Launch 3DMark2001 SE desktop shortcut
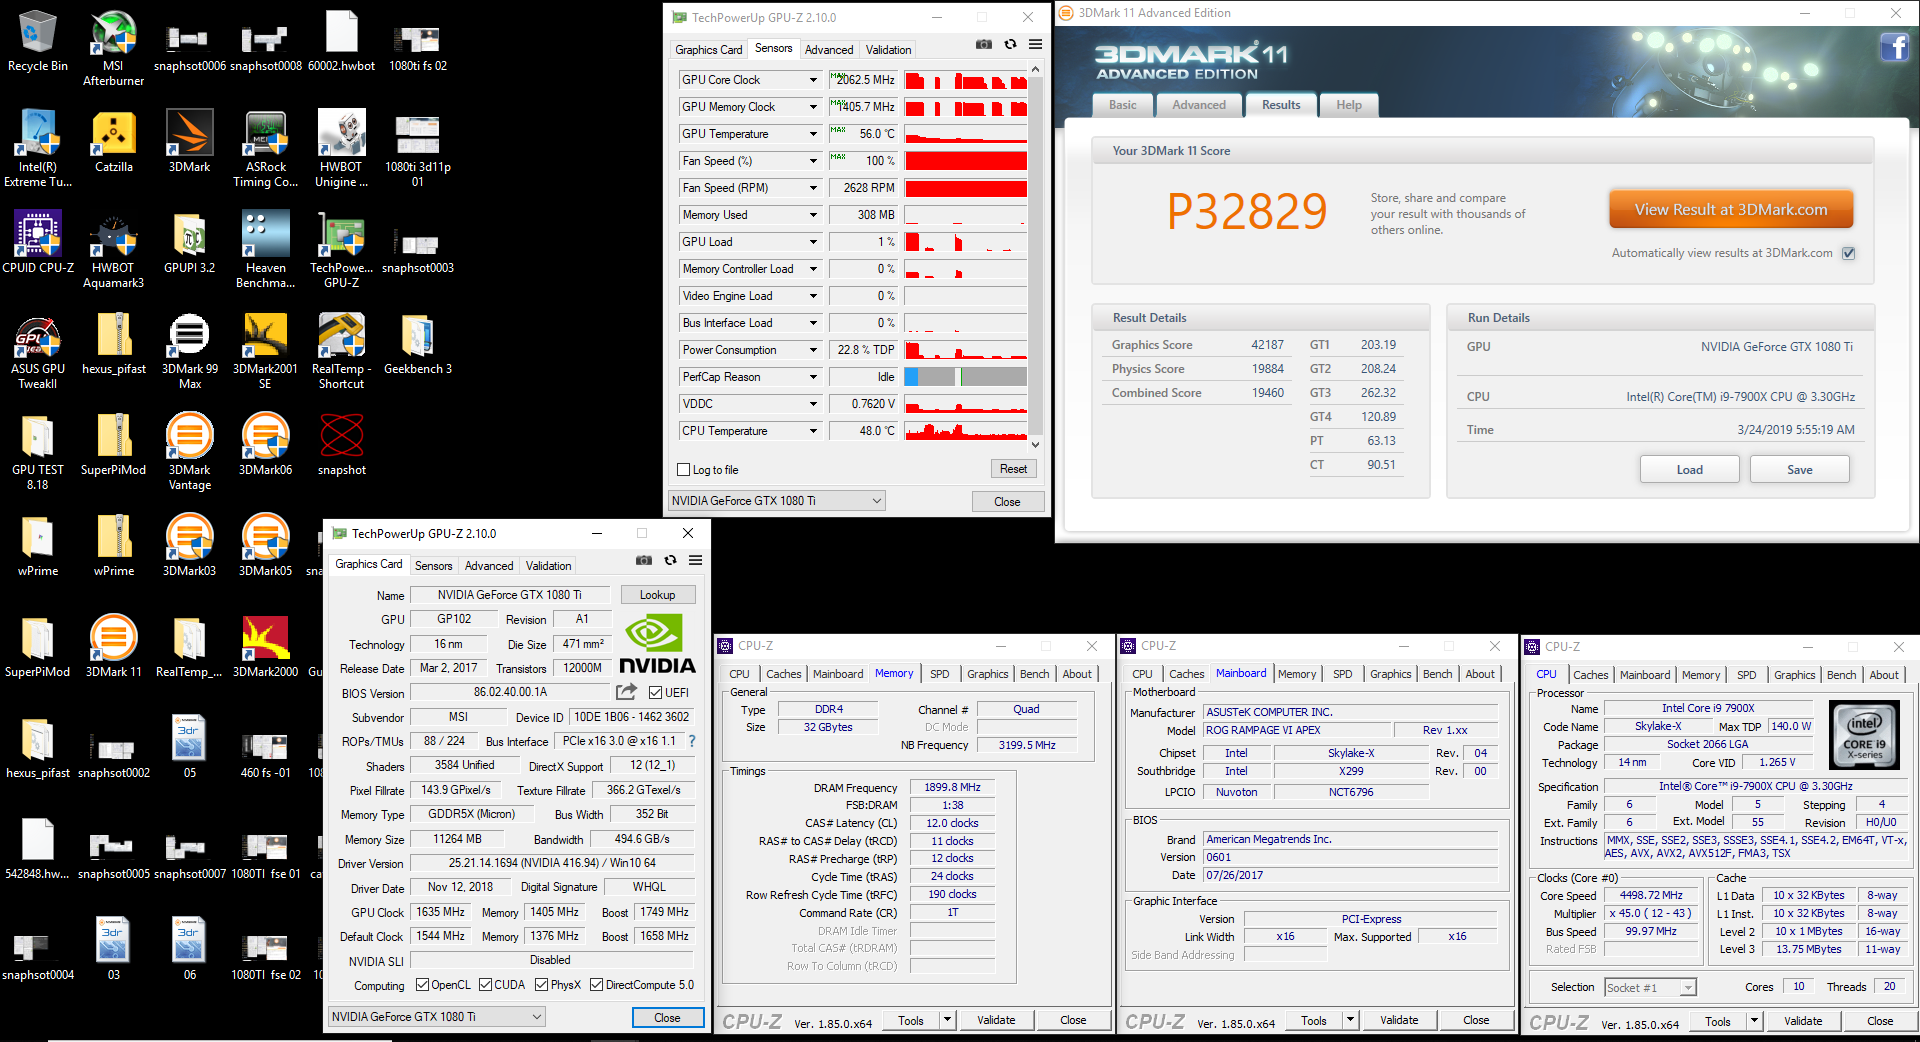1920x1042 pixels. [265, 351]
